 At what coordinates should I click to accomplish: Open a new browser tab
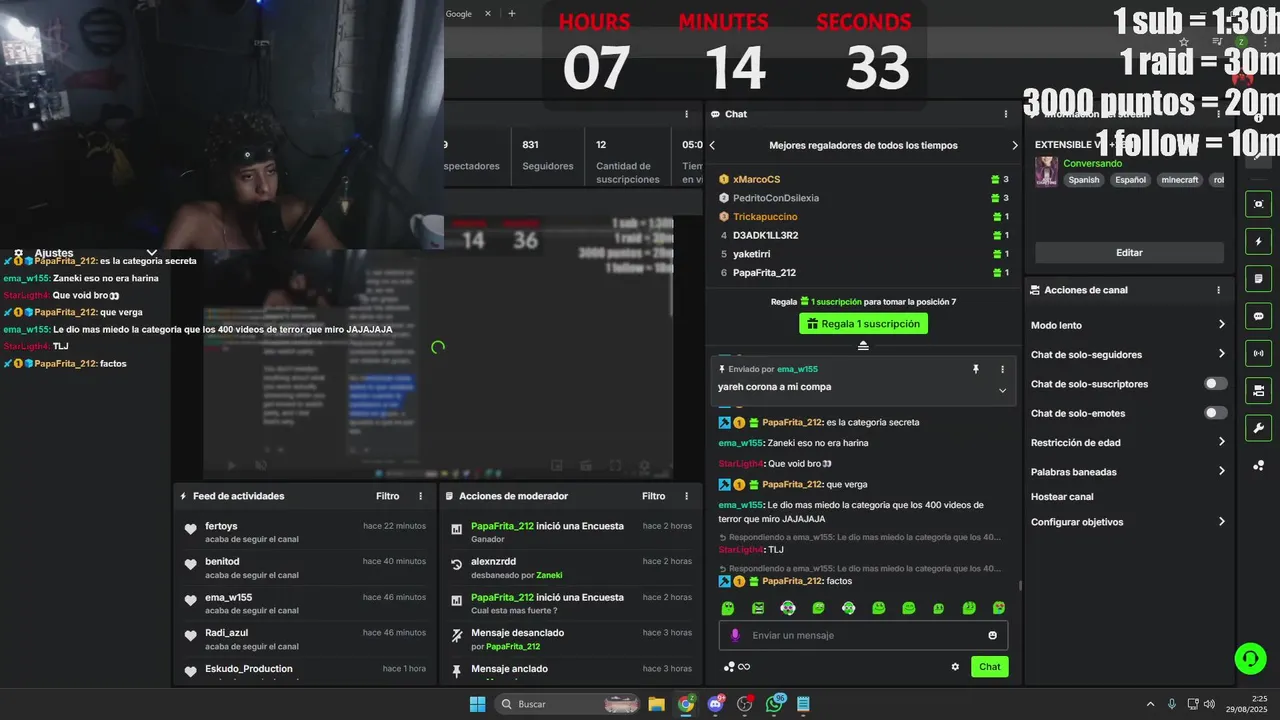(x=512, y=14)
